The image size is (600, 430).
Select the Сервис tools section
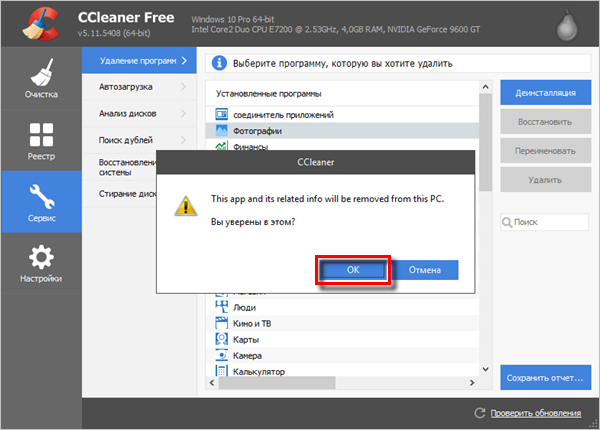coord(41,202)
